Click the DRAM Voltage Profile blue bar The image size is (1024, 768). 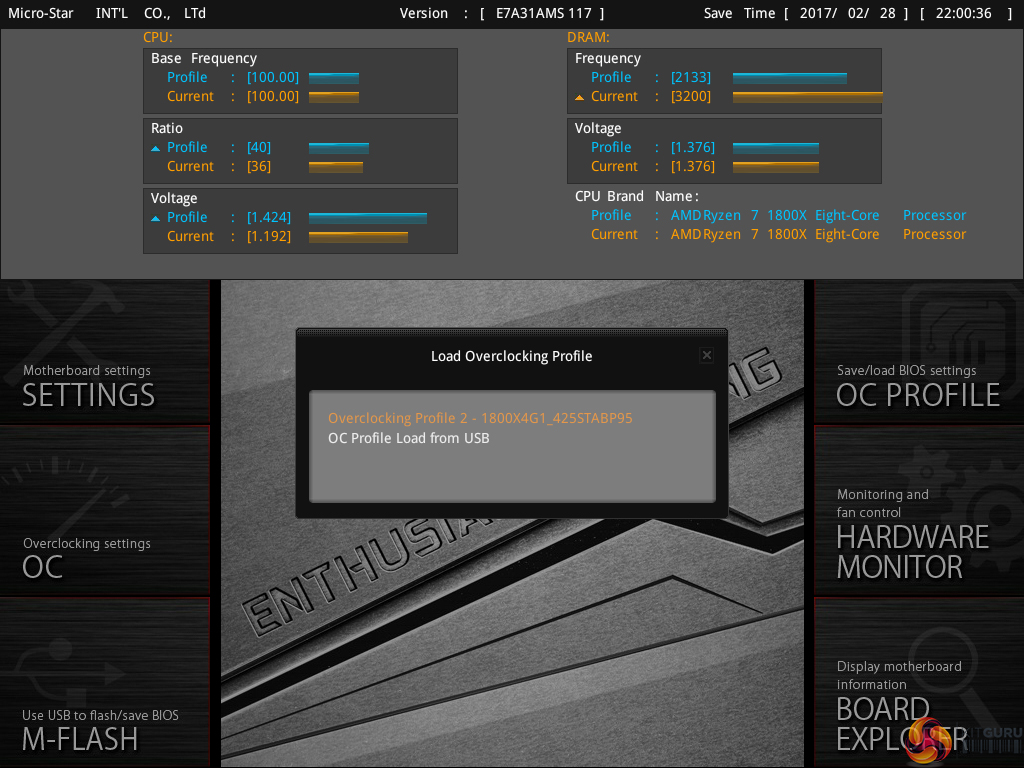(x=776, y=148)
